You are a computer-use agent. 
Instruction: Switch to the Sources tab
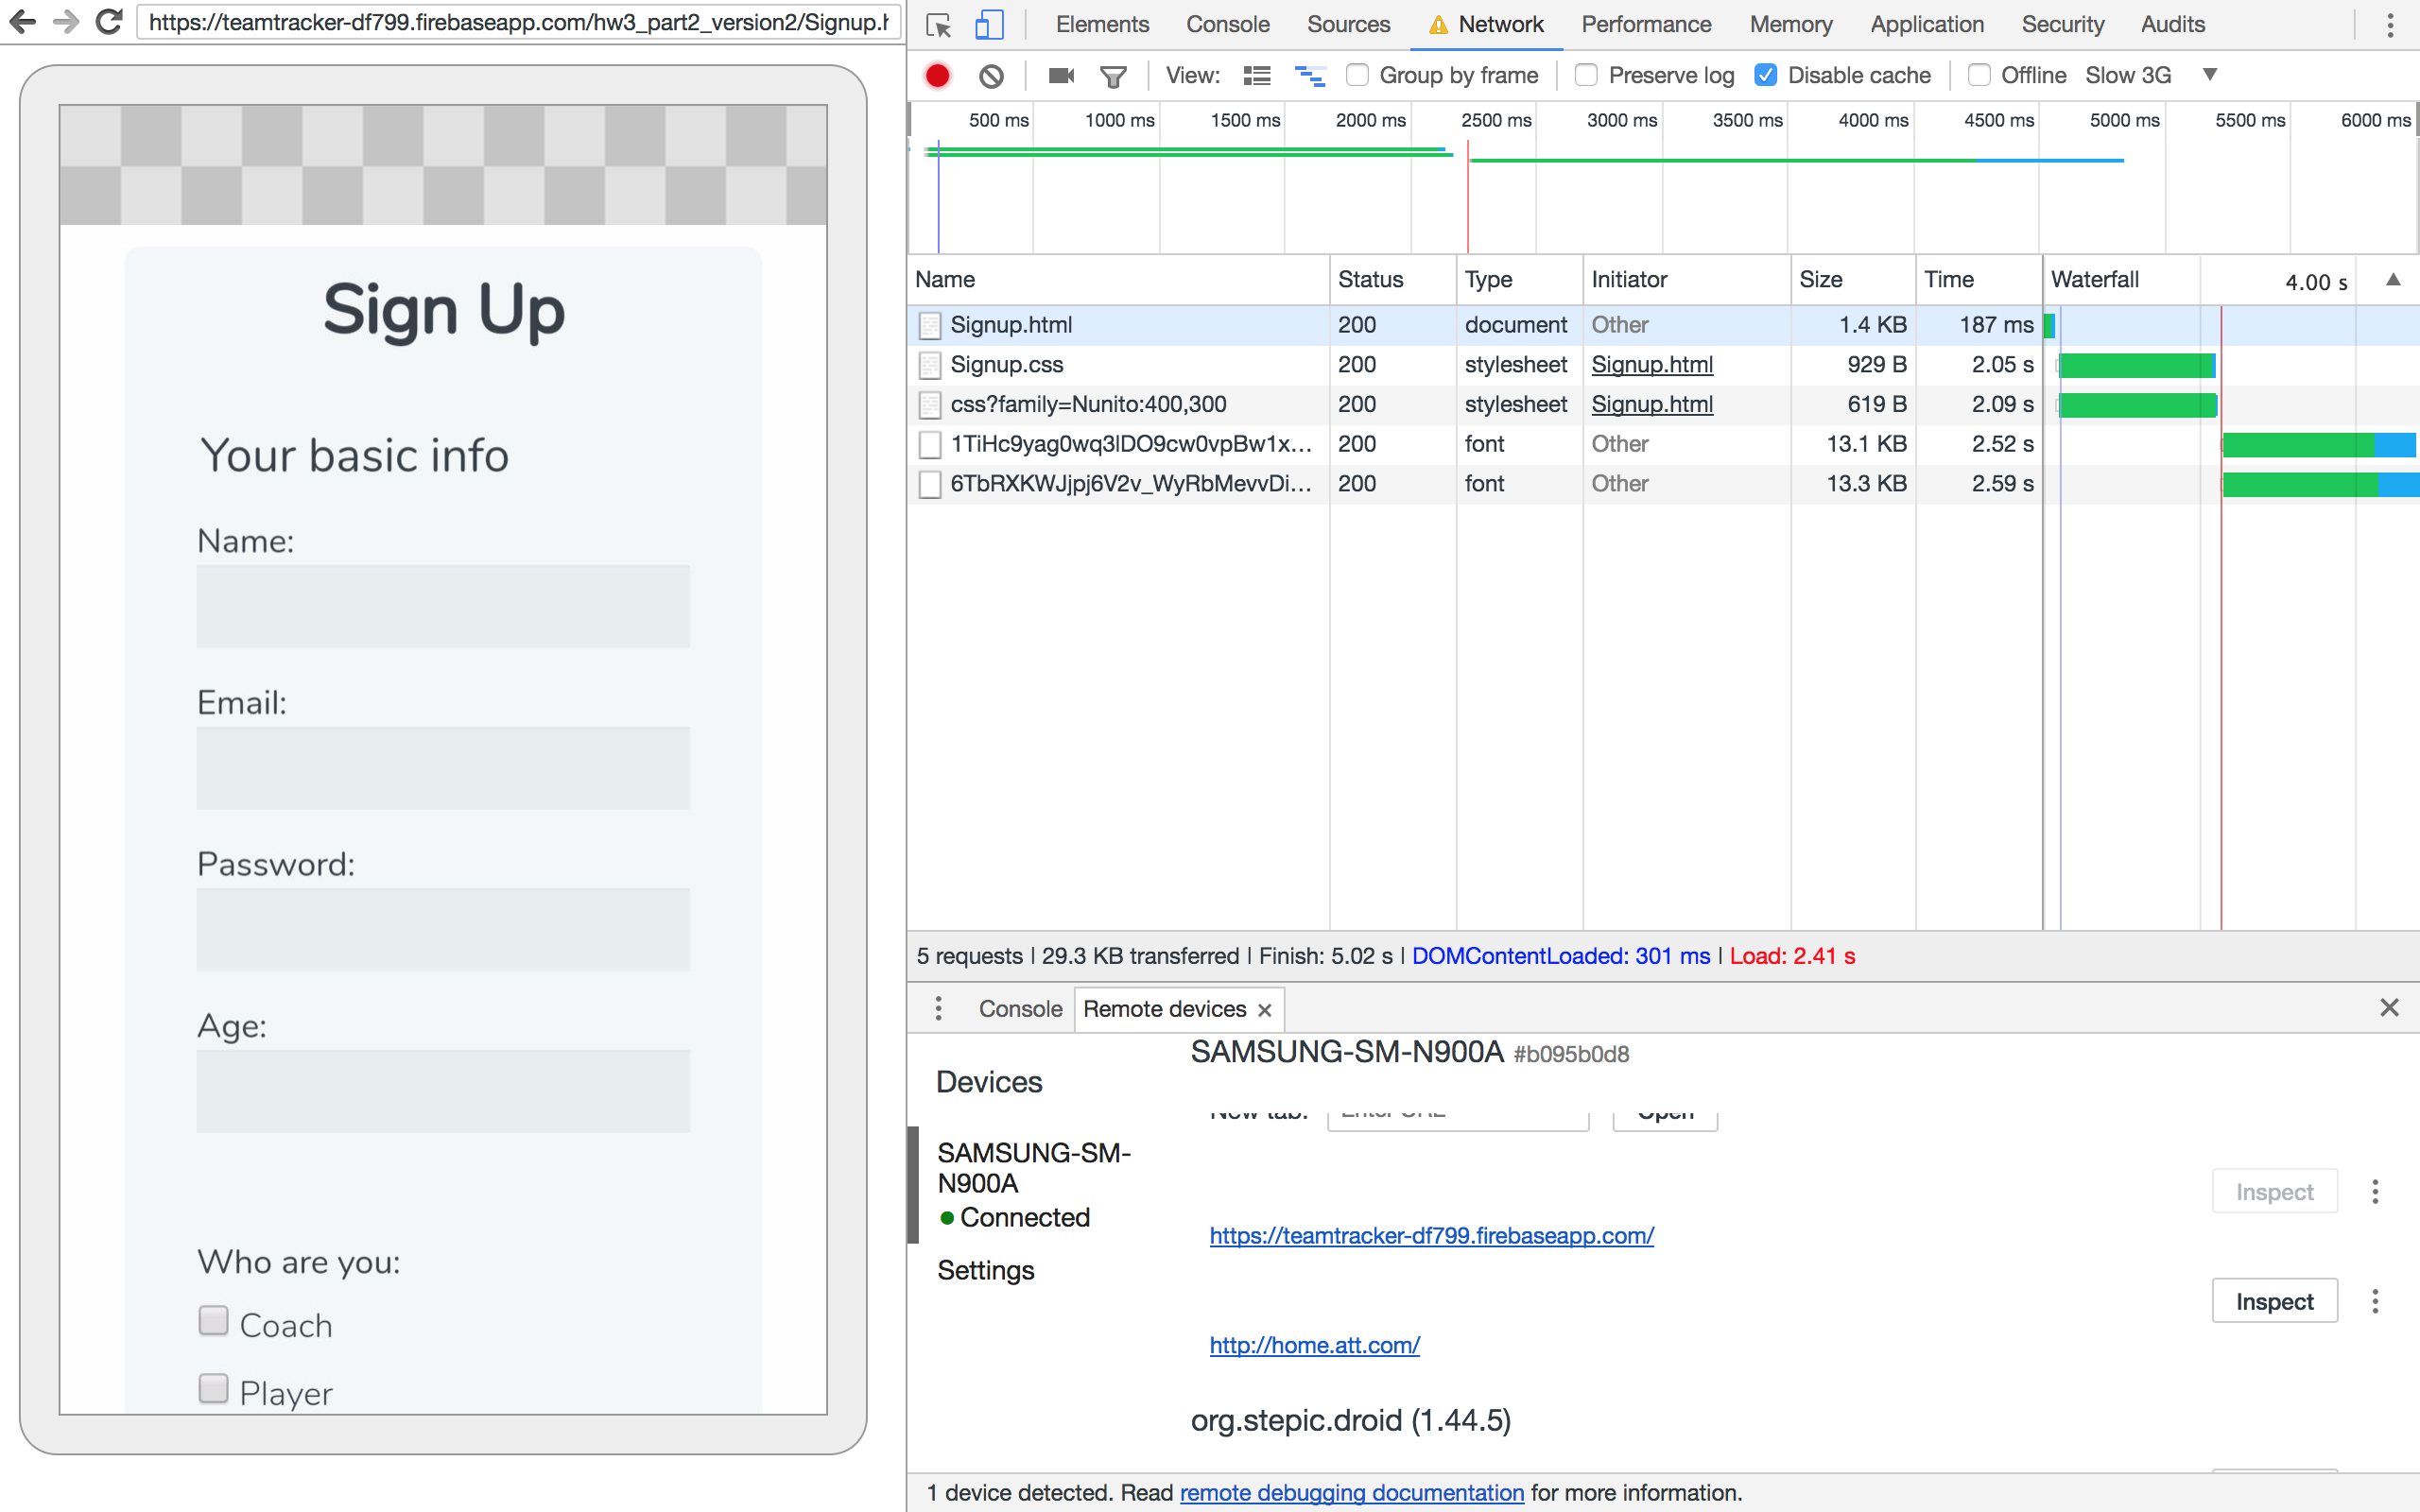point(1348,24)
